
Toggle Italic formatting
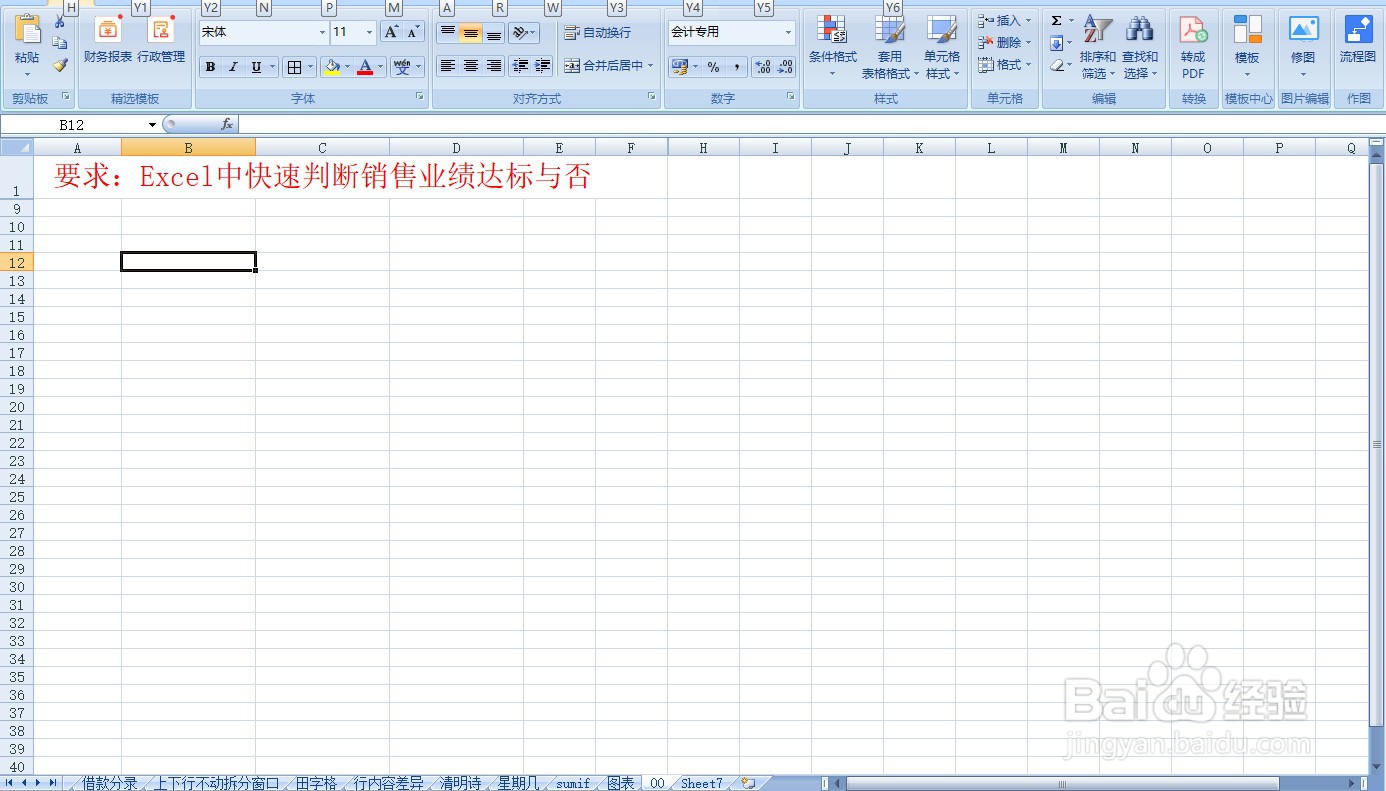[233, 67]
